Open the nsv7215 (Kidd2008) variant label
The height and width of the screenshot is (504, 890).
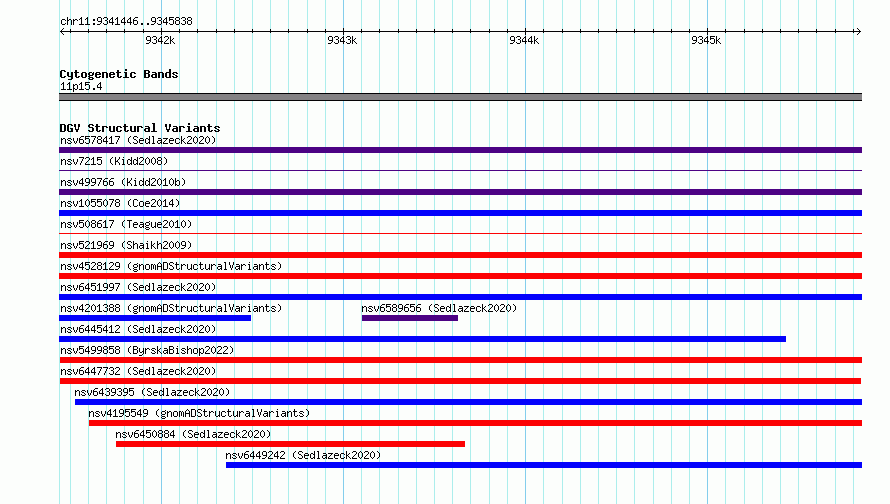(x=114, y=161)
